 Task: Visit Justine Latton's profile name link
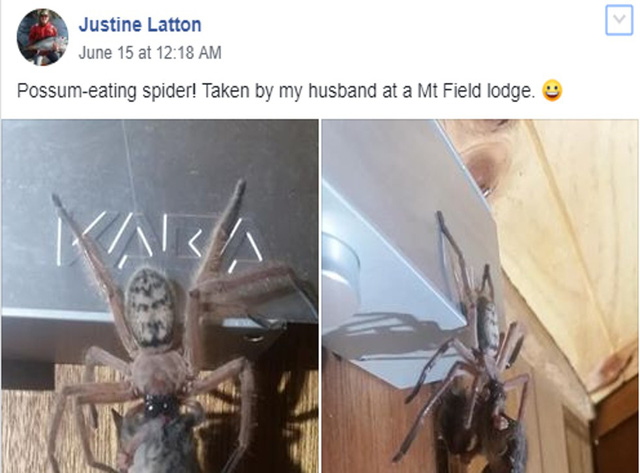(x=140, y=25)
